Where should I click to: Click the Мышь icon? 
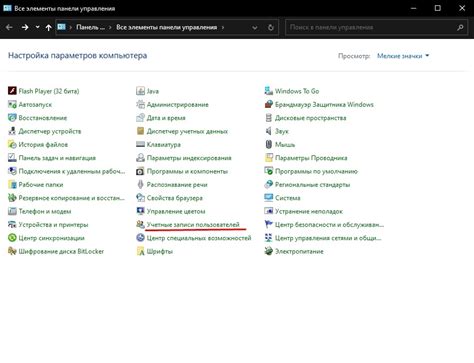click(269, 144)
